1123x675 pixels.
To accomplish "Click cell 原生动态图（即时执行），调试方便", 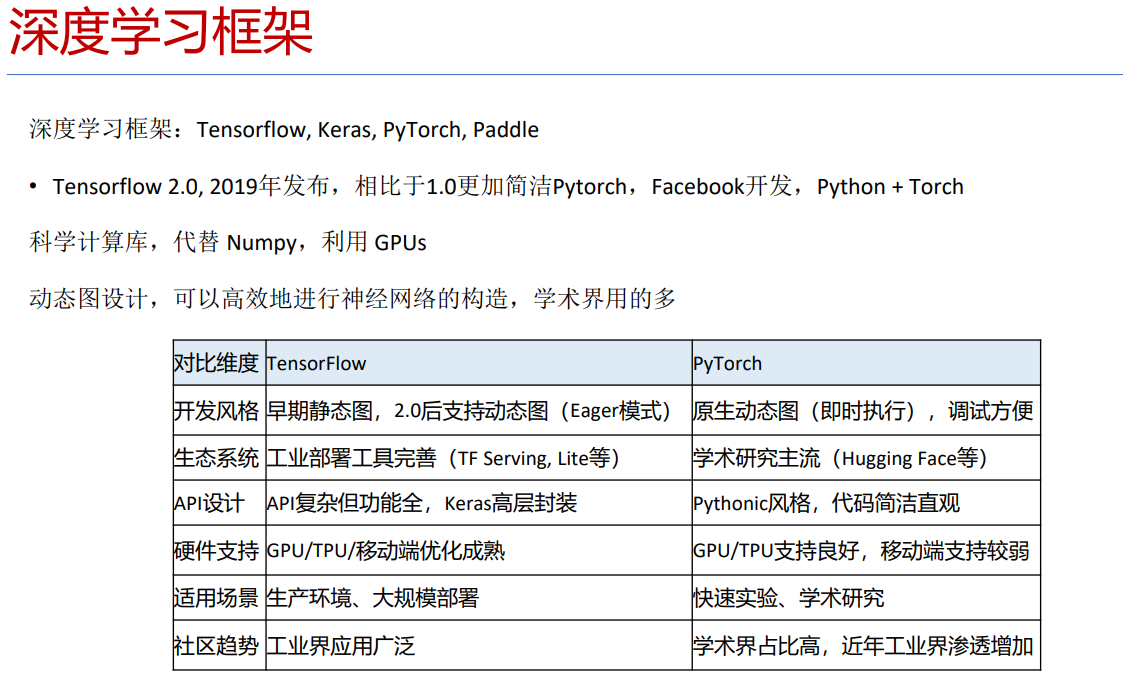I will pyautogui.click(x=866, y=411).
